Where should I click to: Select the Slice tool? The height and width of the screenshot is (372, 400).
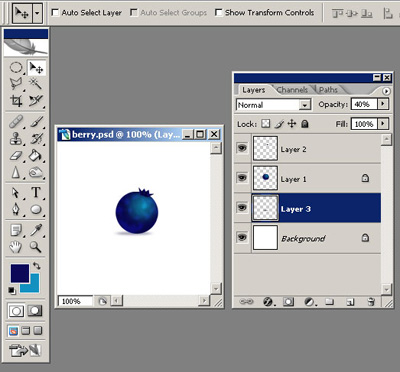click(x=36, y=100)
